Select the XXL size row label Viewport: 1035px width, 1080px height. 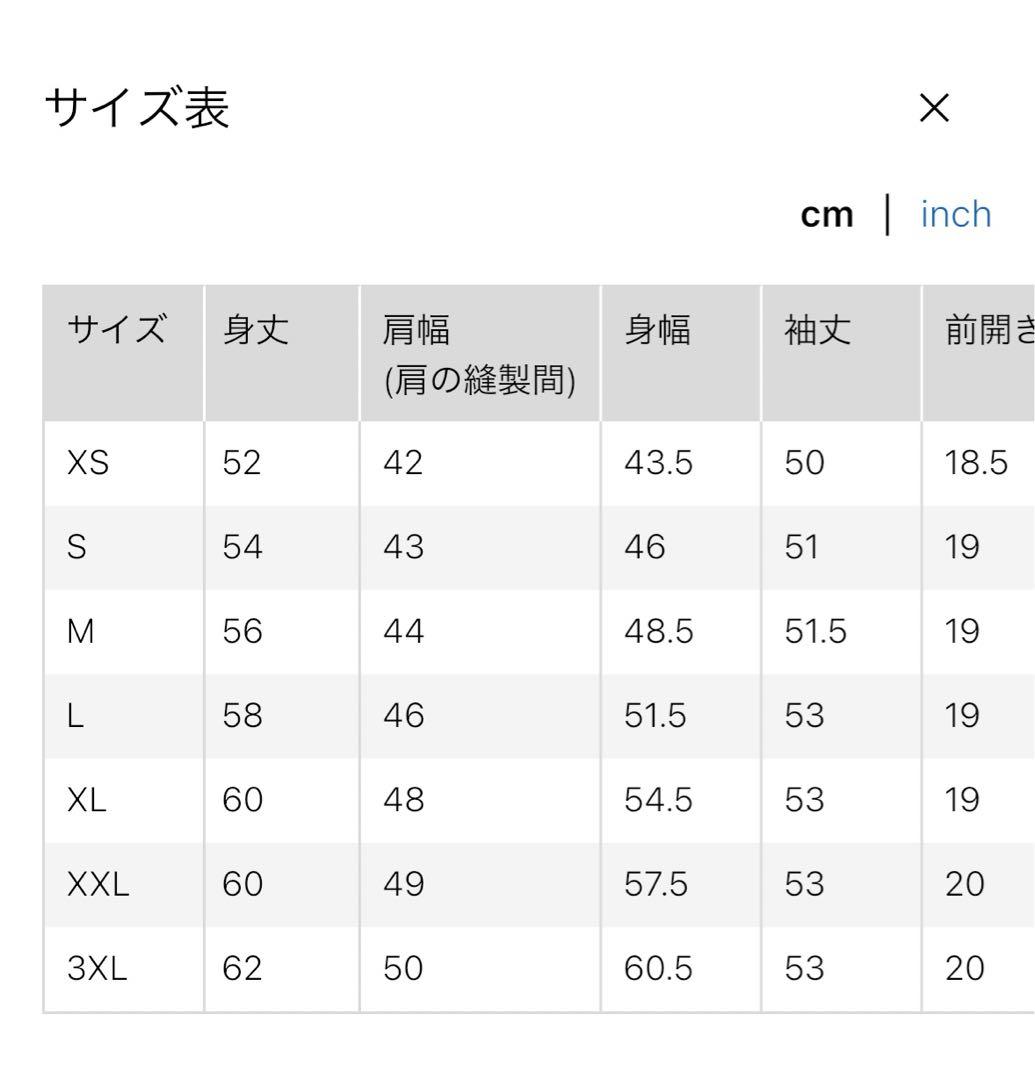[x=98, y=884]
